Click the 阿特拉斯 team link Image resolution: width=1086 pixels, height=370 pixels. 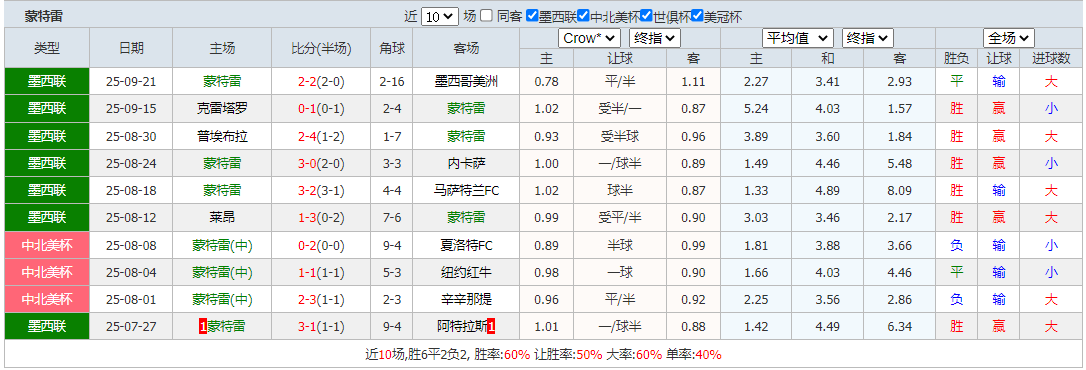(462, 326)
